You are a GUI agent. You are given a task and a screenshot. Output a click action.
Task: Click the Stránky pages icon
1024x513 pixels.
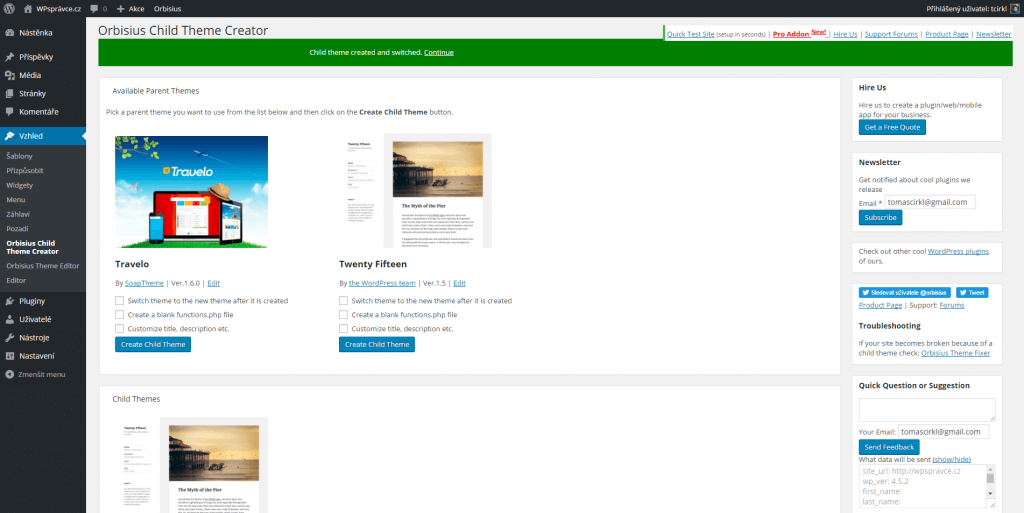coord(9,93)
